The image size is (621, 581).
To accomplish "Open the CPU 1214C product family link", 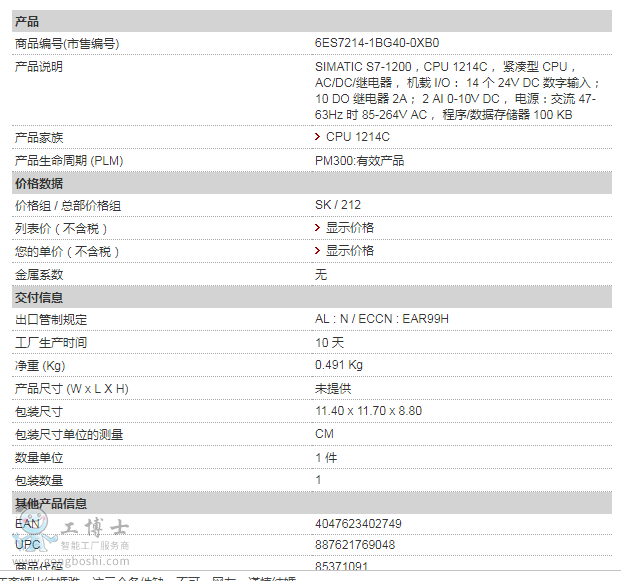I will pos(358,137).
